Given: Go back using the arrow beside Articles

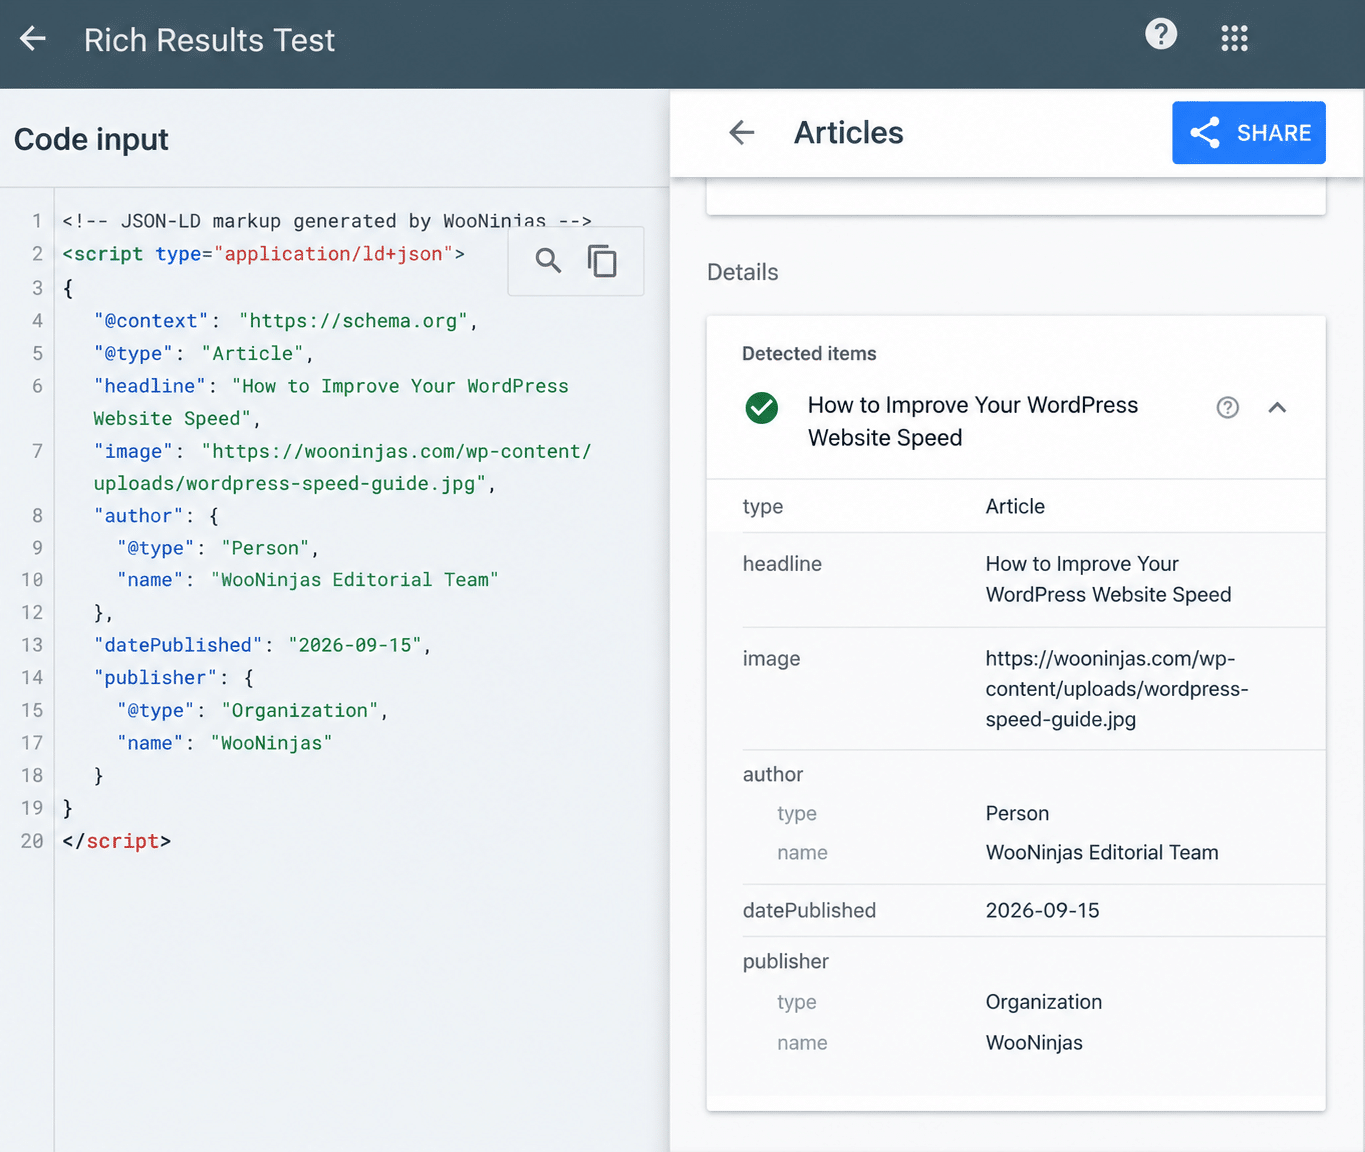Looking at the screenshot, I should [741, 132].
